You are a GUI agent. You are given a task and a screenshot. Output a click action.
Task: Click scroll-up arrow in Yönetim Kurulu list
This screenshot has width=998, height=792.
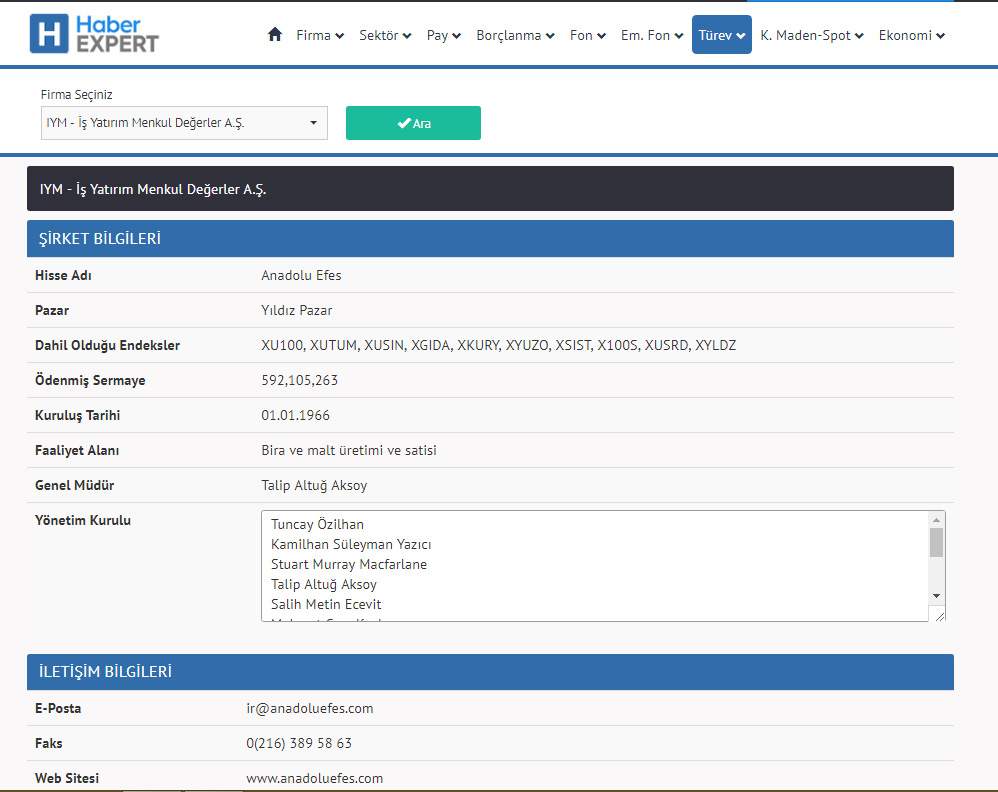click(936, 520)
